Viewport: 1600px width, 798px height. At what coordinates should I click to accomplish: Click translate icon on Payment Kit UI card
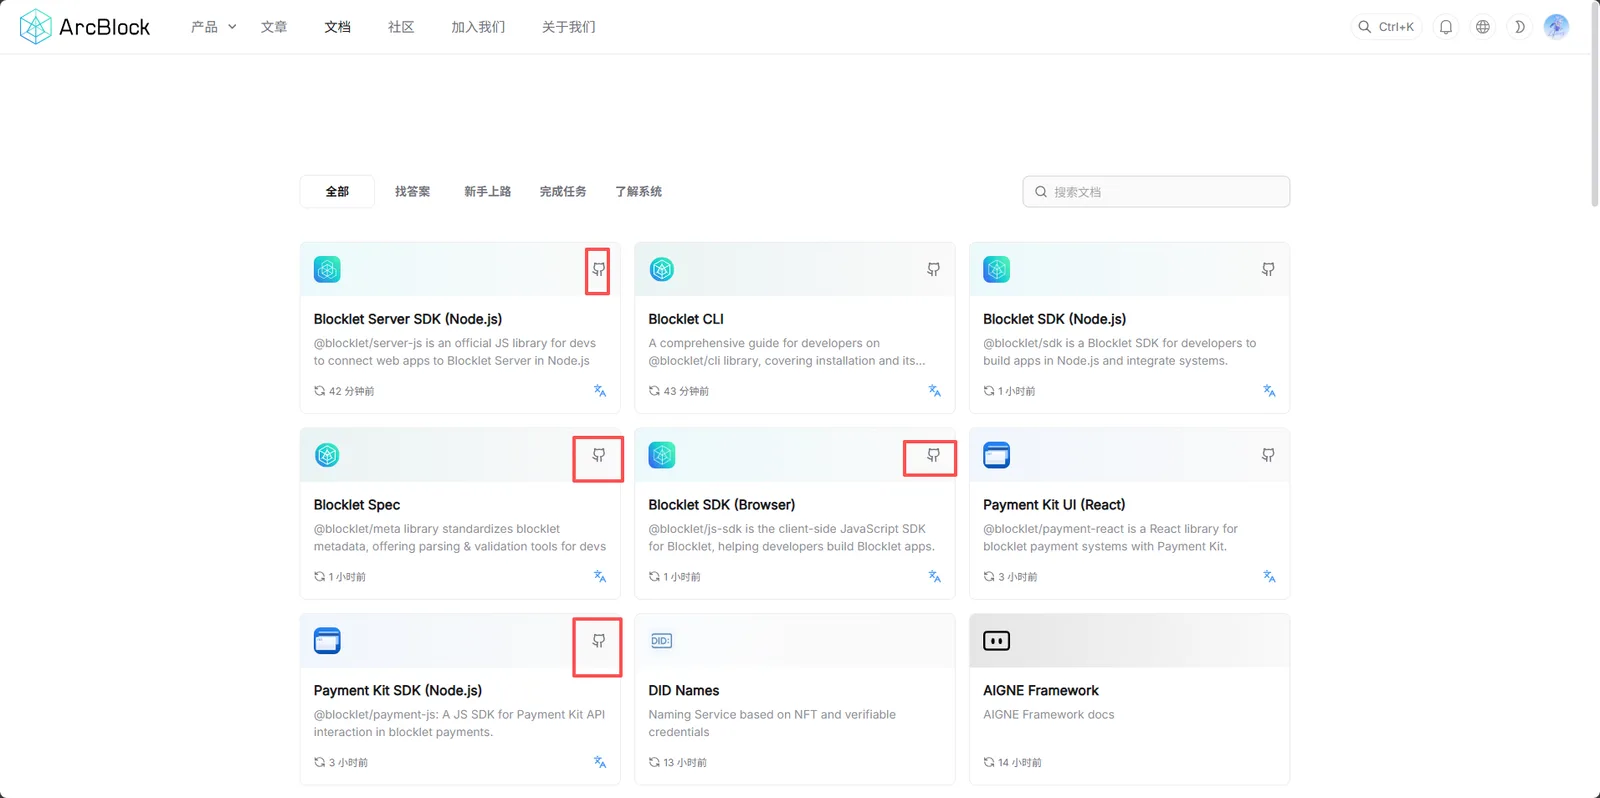pyautogui.click(x=1269, y=577)
